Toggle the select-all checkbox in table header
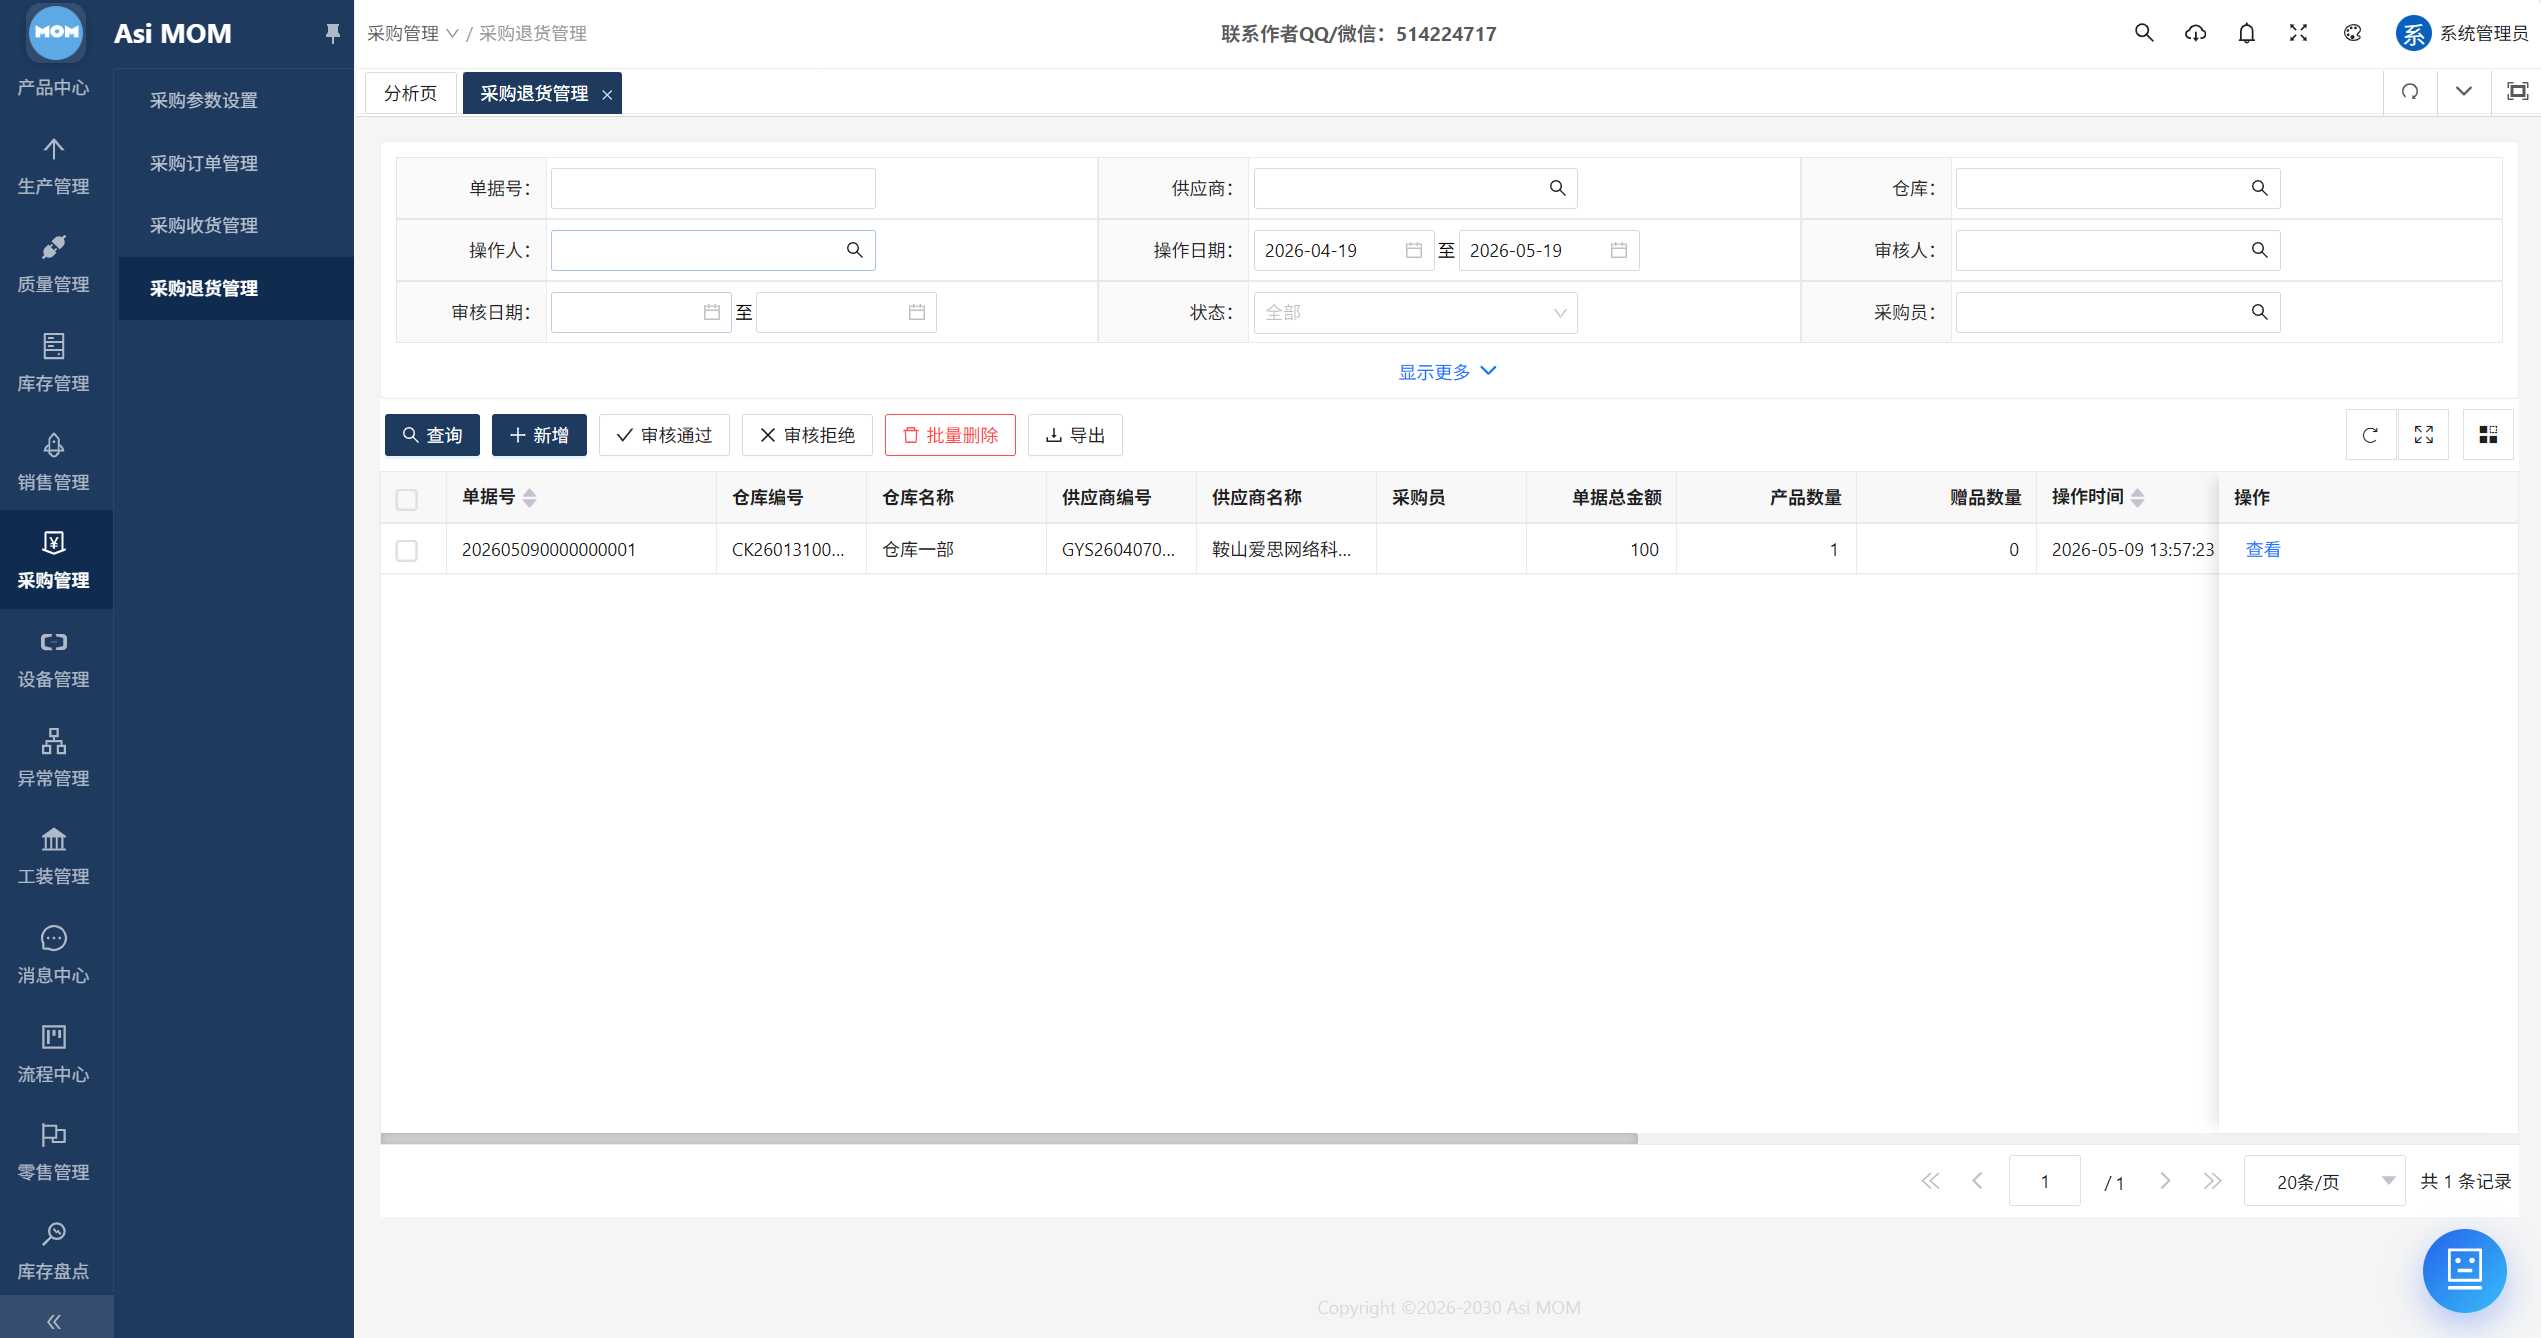The image size is (2541, 1338). (406, 499)
